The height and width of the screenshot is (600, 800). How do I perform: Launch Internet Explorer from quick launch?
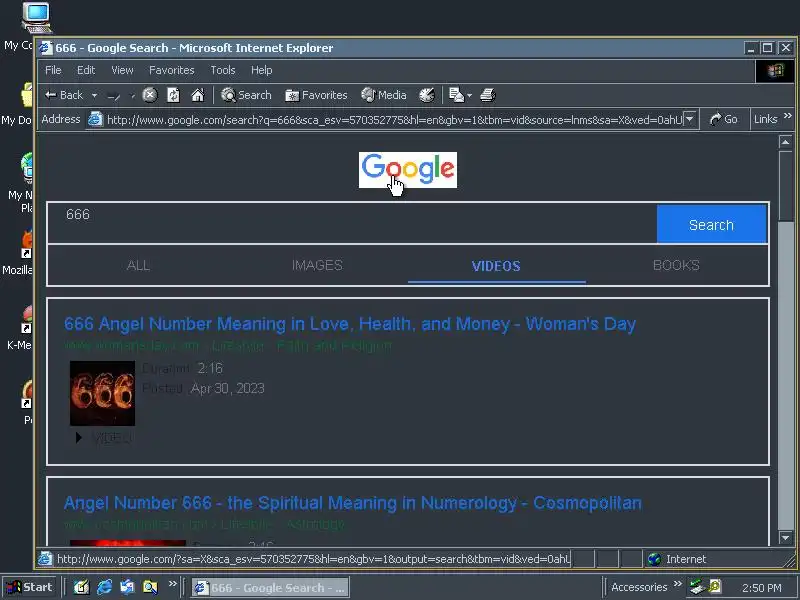(104, 587)
